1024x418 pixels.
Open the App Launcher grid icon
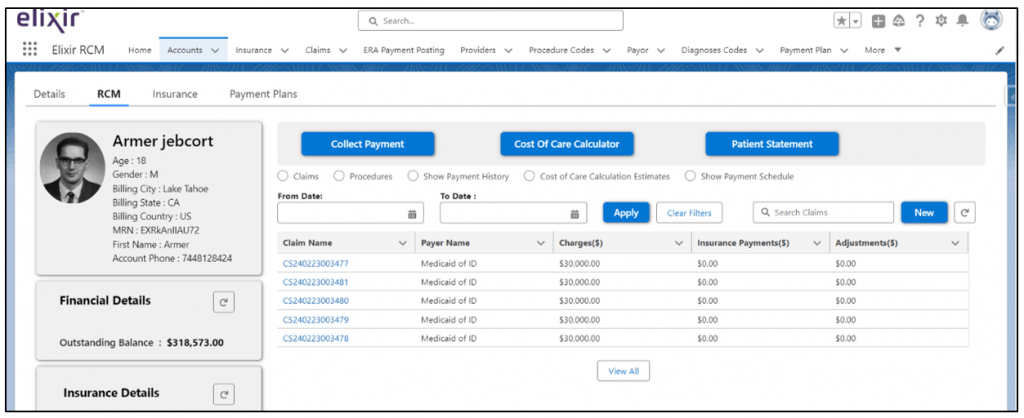pos(30,49)
